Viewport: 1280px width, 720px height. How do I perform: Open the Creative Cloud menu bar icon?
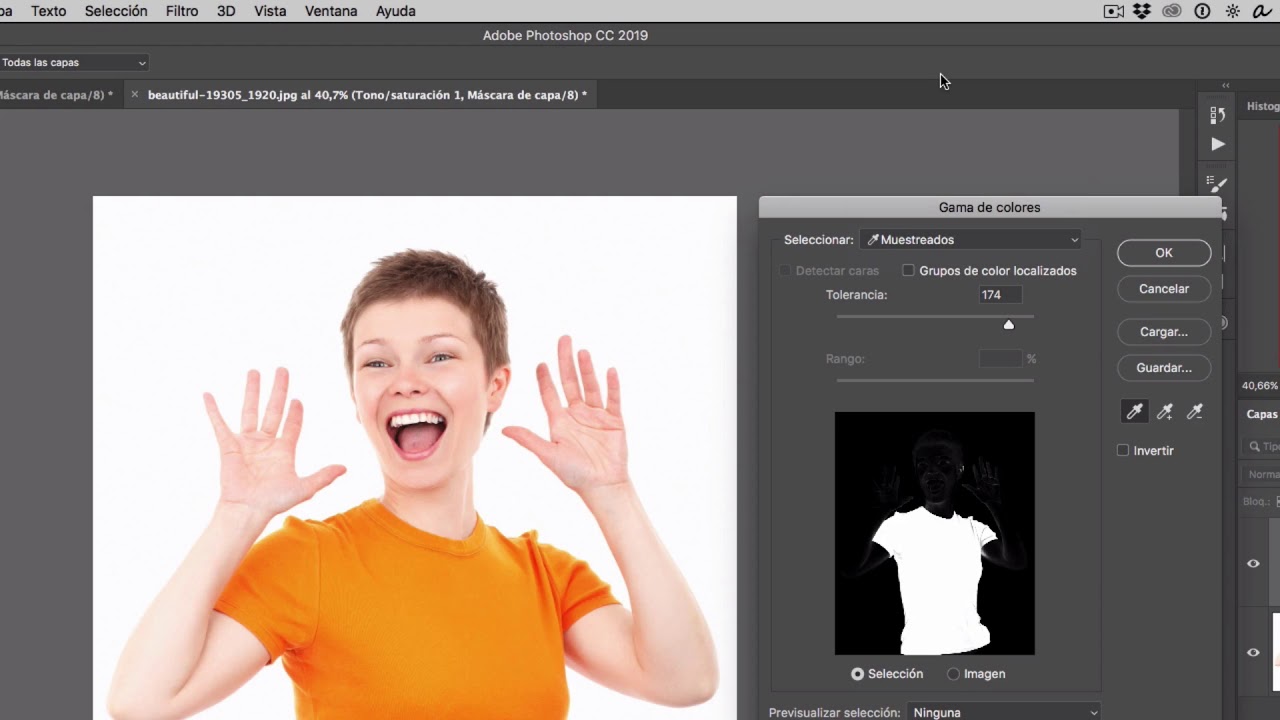pyautogui.click(x=1172, y=11)
